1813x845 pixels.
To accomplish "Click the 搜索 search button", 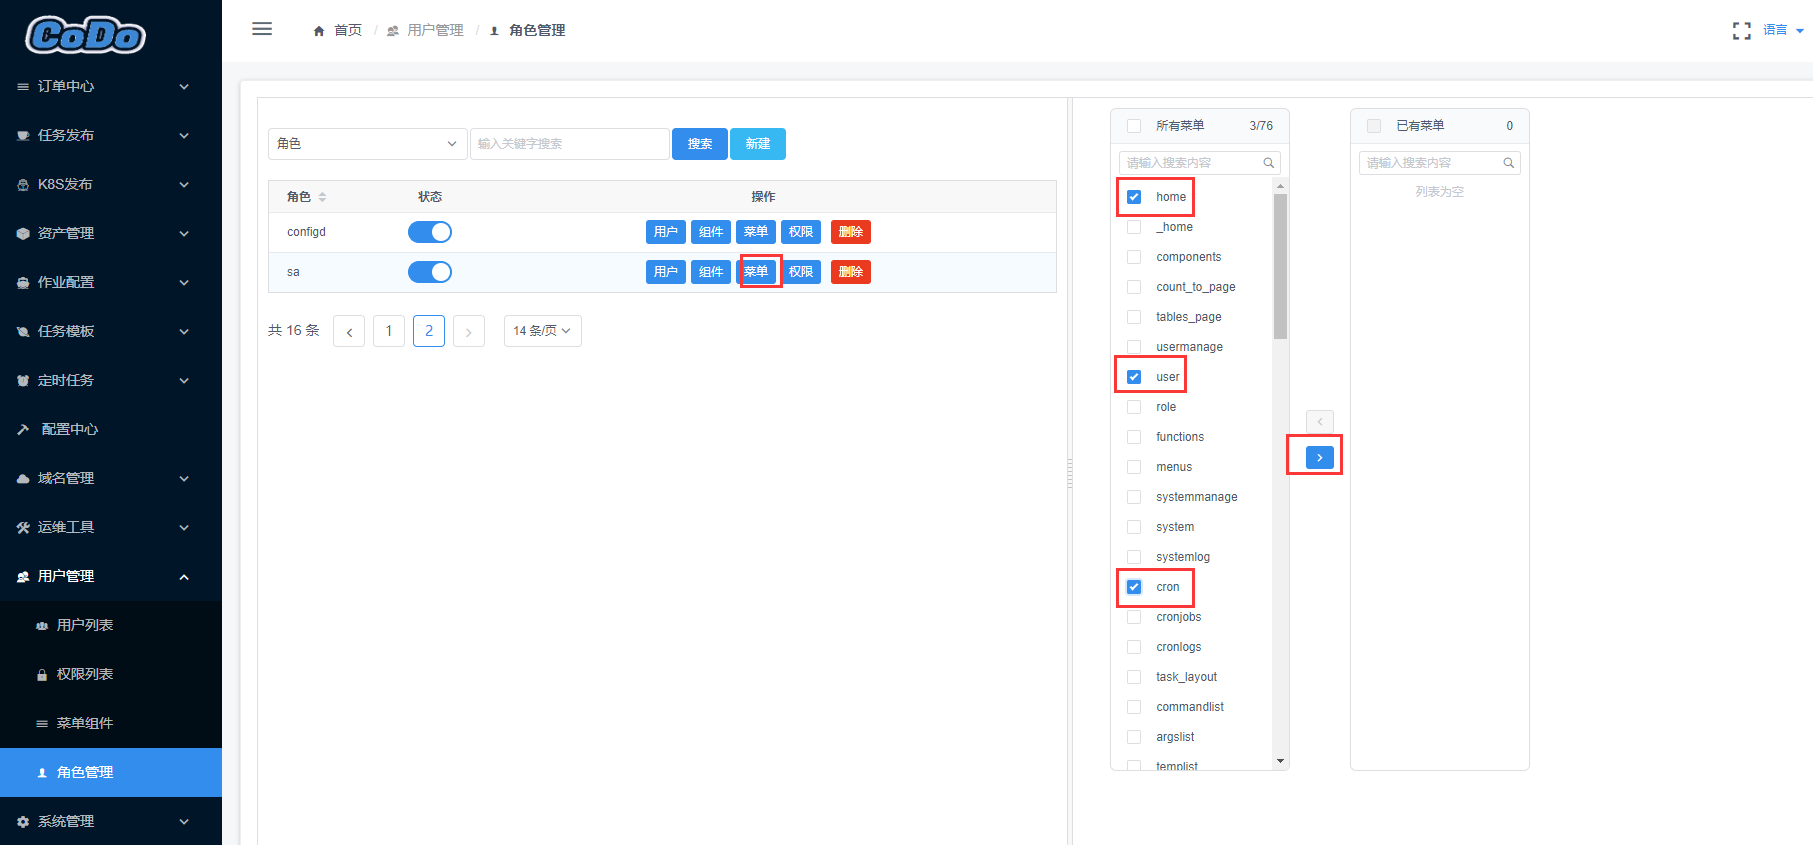I will pyautogui.click(x=700, y=144).
